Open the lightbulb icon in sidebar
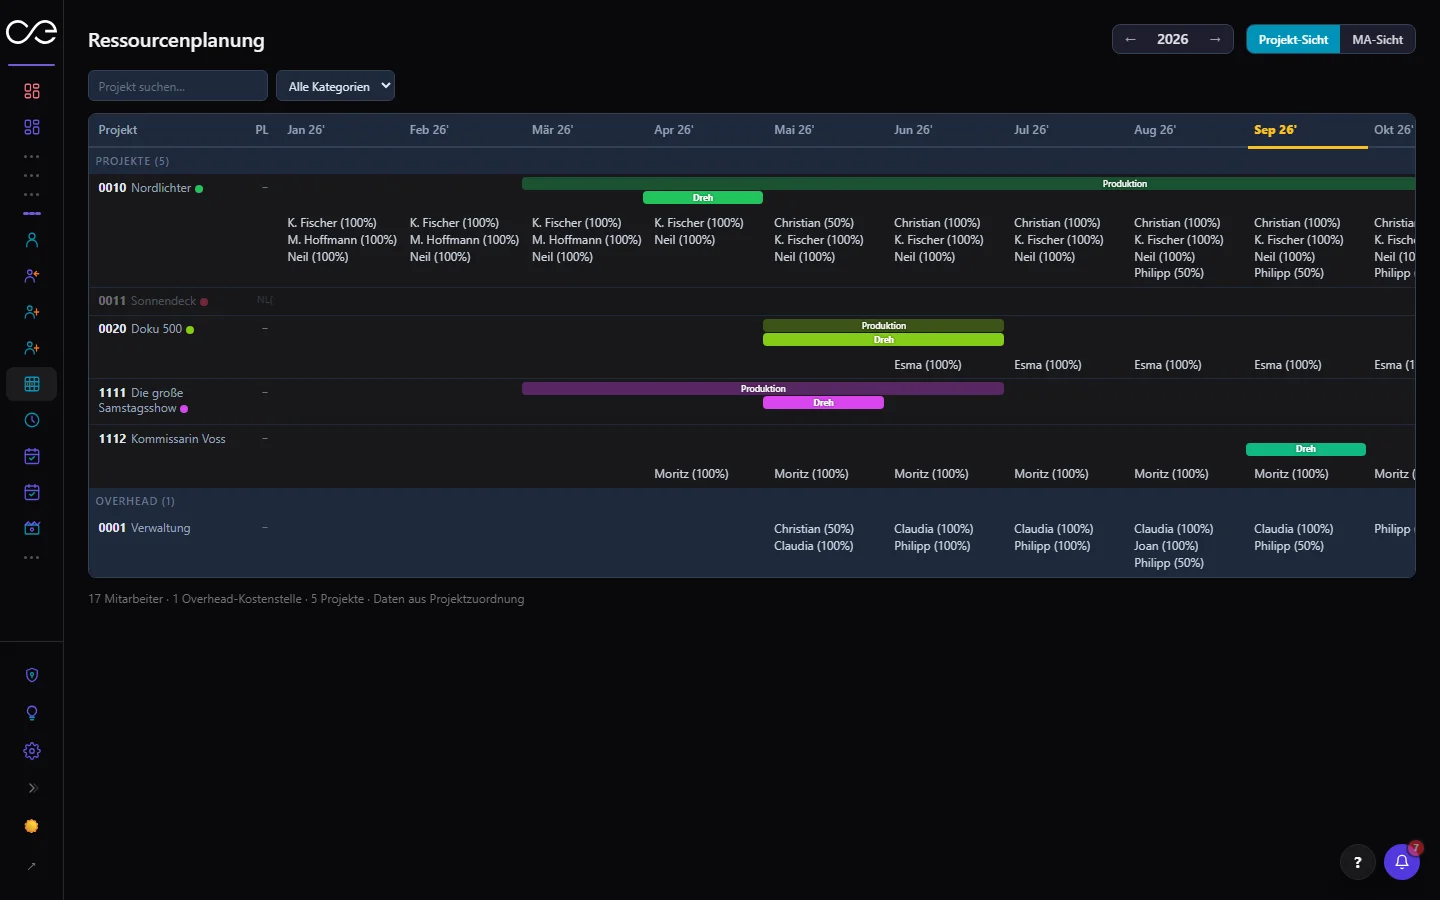 32,713
